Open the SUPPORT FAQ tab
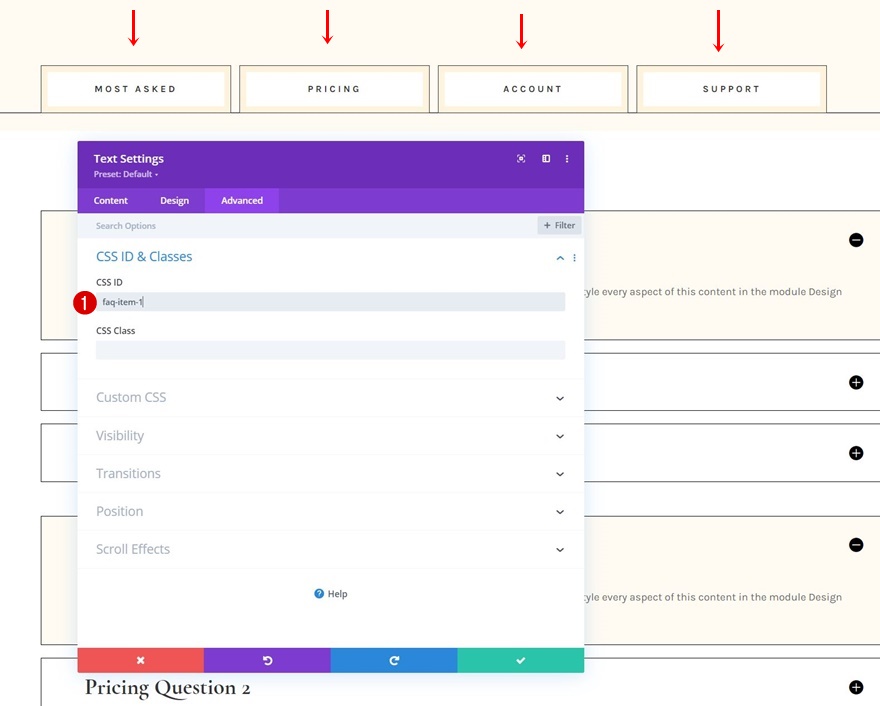 pyautogui.click(x=731, y=89)
